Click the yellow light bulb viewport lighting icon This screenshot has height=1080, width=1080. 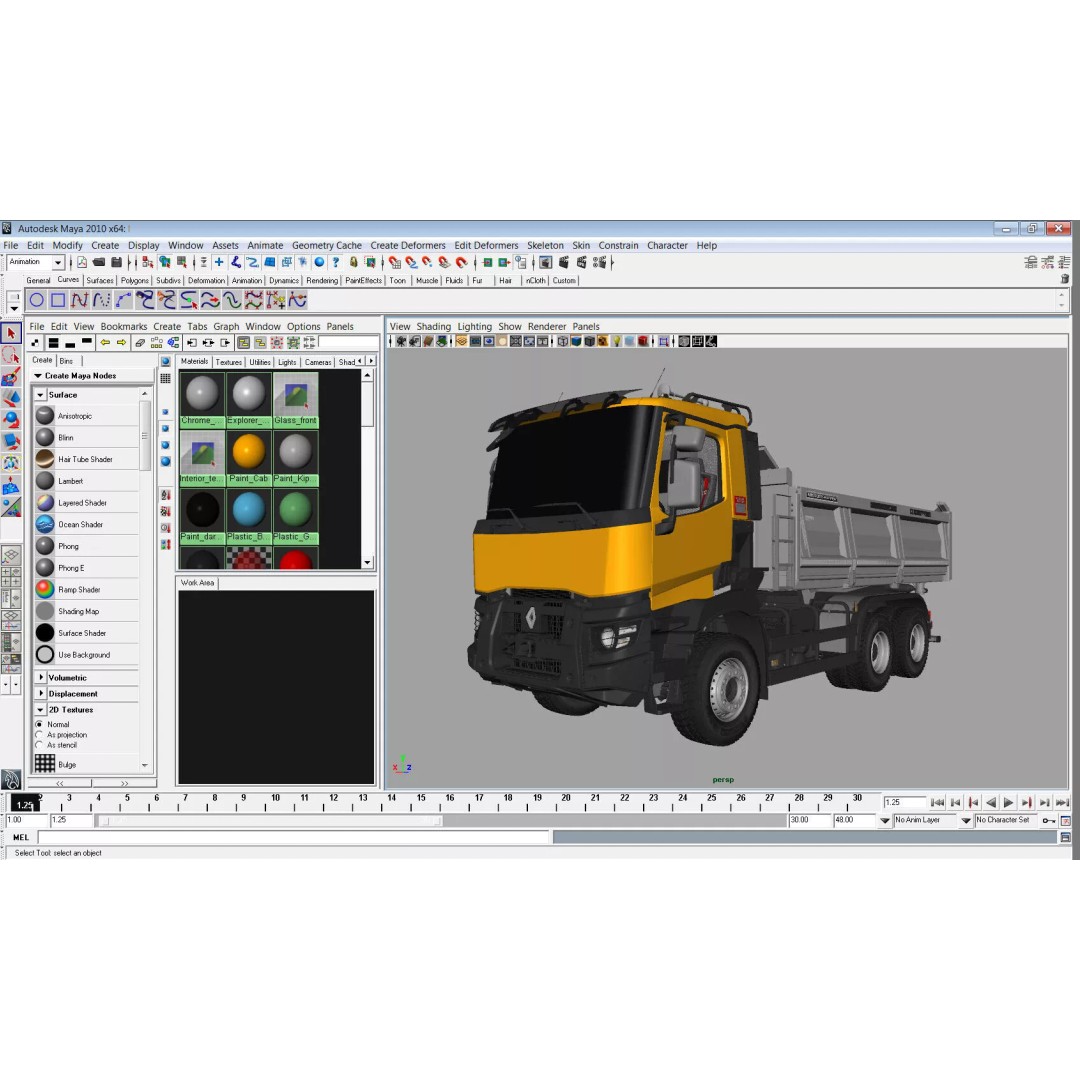coord(616,342)
